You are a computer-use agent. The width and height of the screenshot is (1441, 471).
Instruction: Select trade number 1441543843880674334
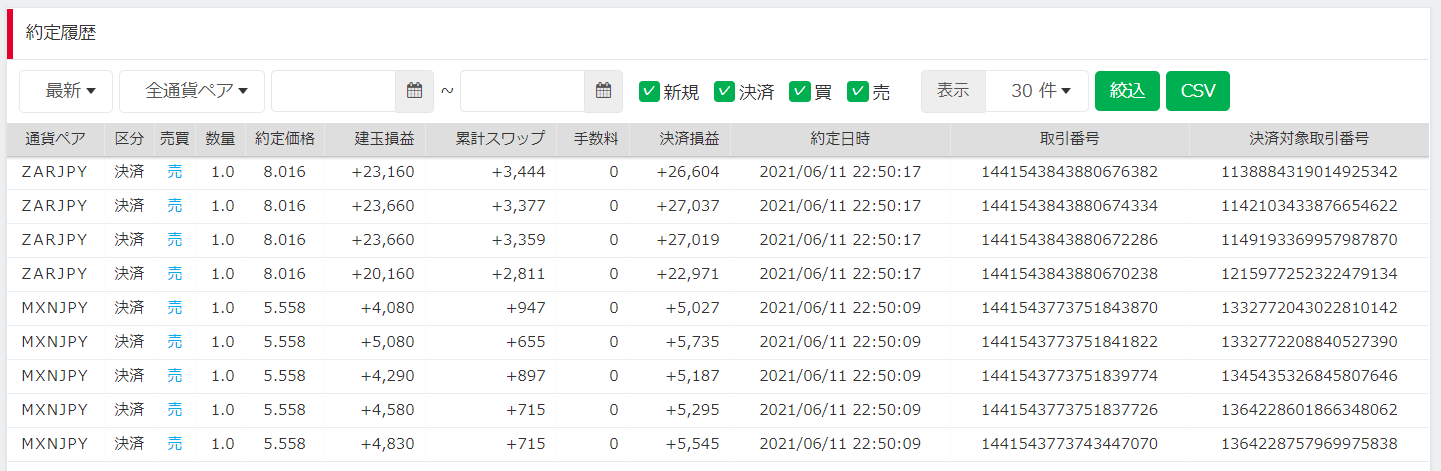[x=1069, y=206]
